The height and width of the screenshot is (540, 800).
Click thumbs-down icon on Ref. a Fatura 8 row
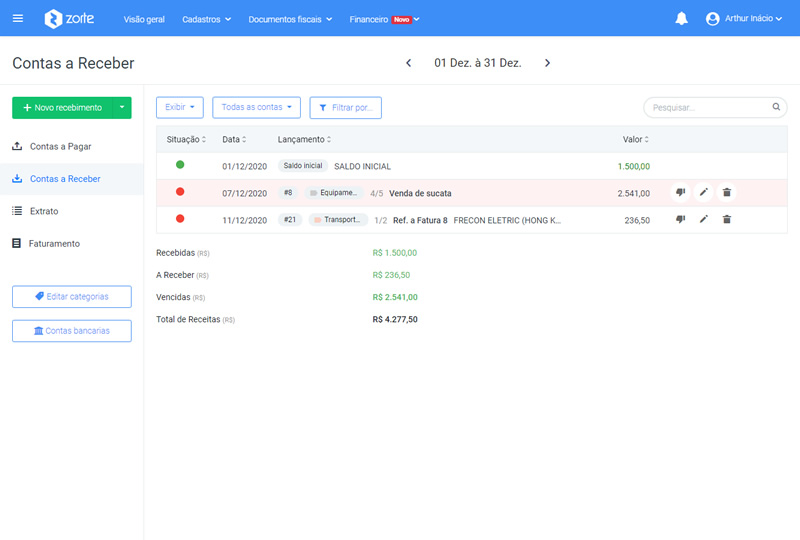(680, 219)
